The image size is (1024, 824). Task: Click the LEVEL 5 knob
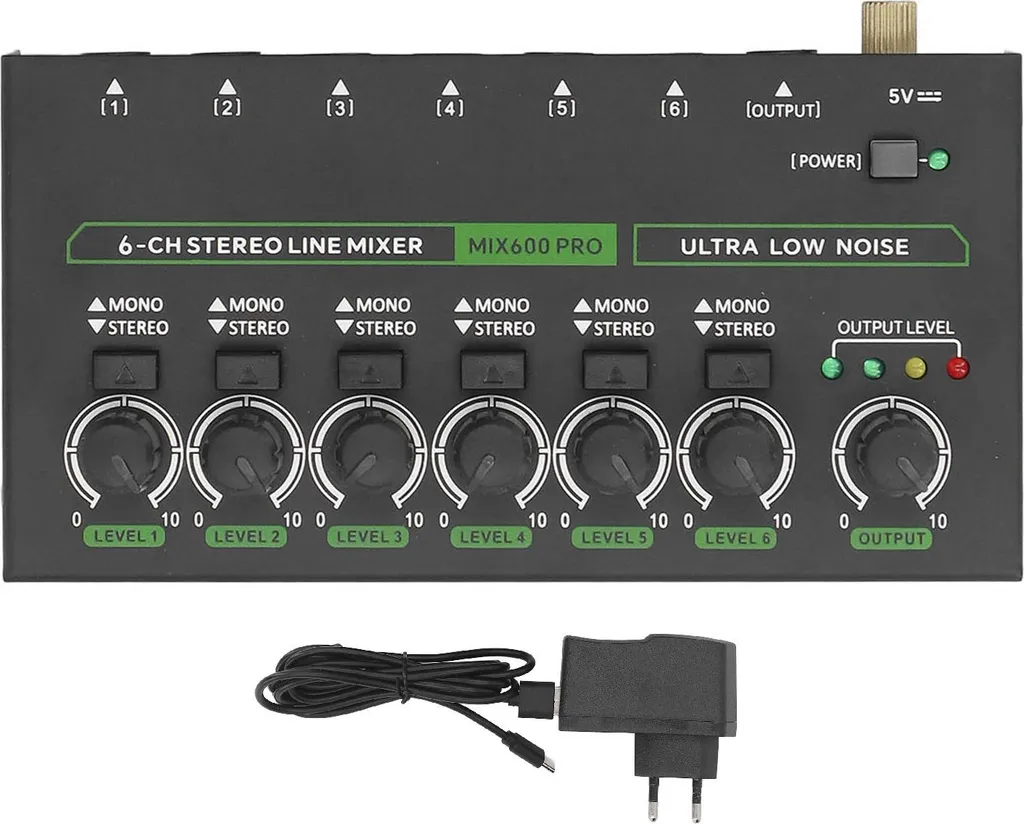click(613, 451)
